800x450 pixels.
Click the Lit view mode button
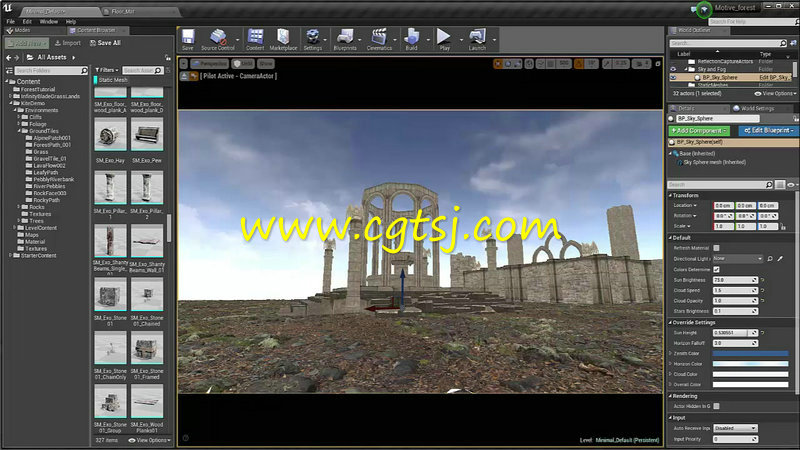pyautogui.click(x=243, y=64)
